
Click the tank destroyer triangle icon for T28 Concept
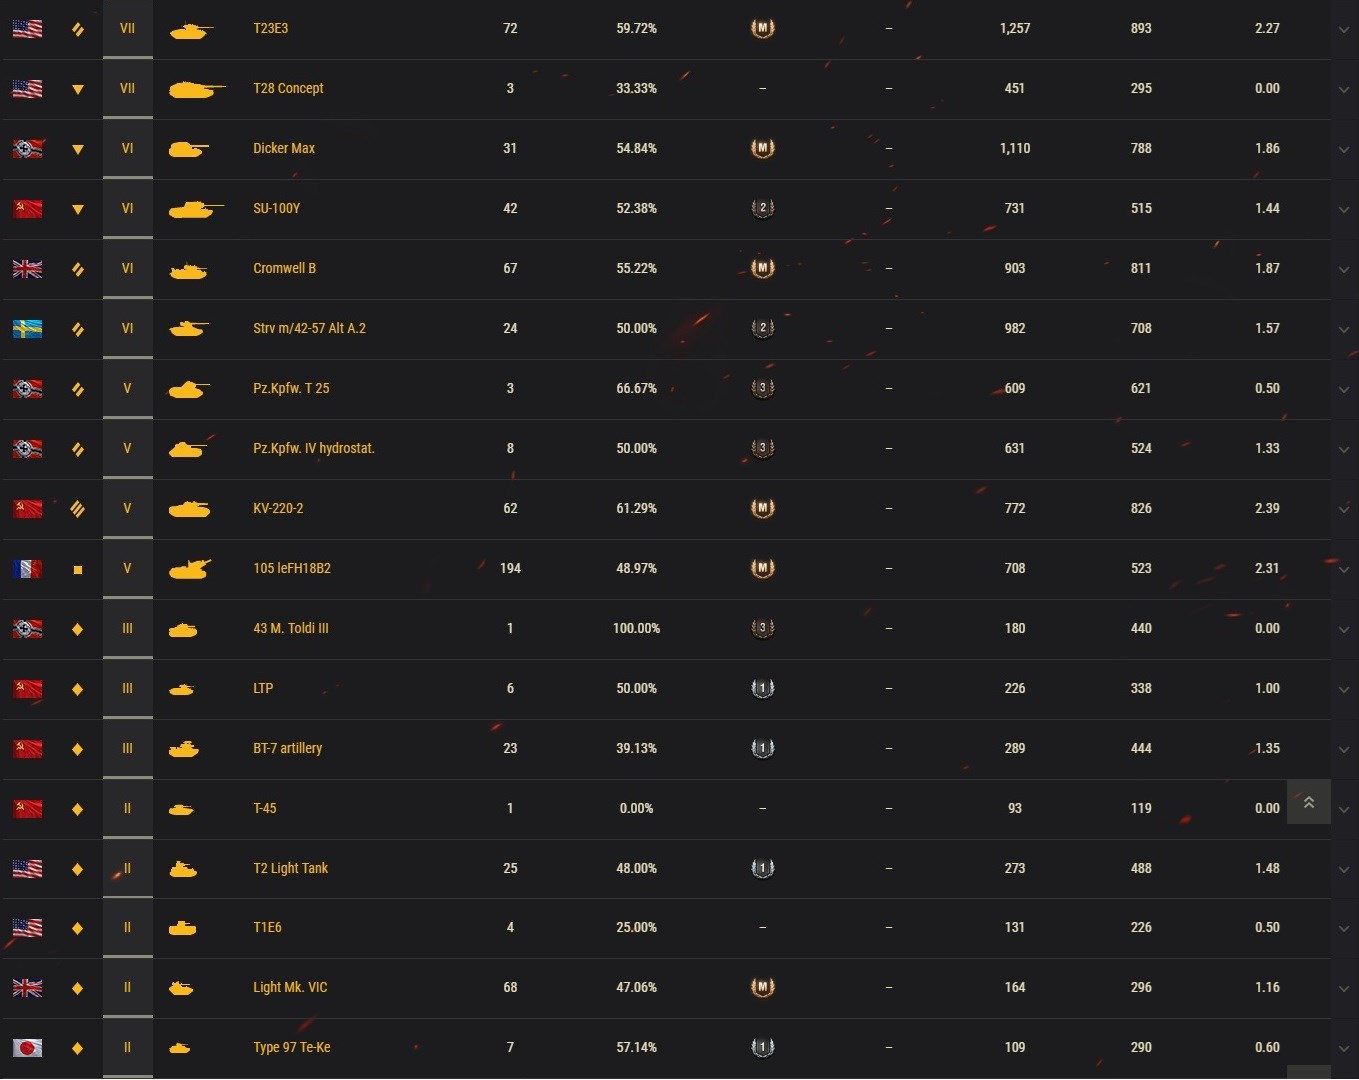click(x=78, y=89)
